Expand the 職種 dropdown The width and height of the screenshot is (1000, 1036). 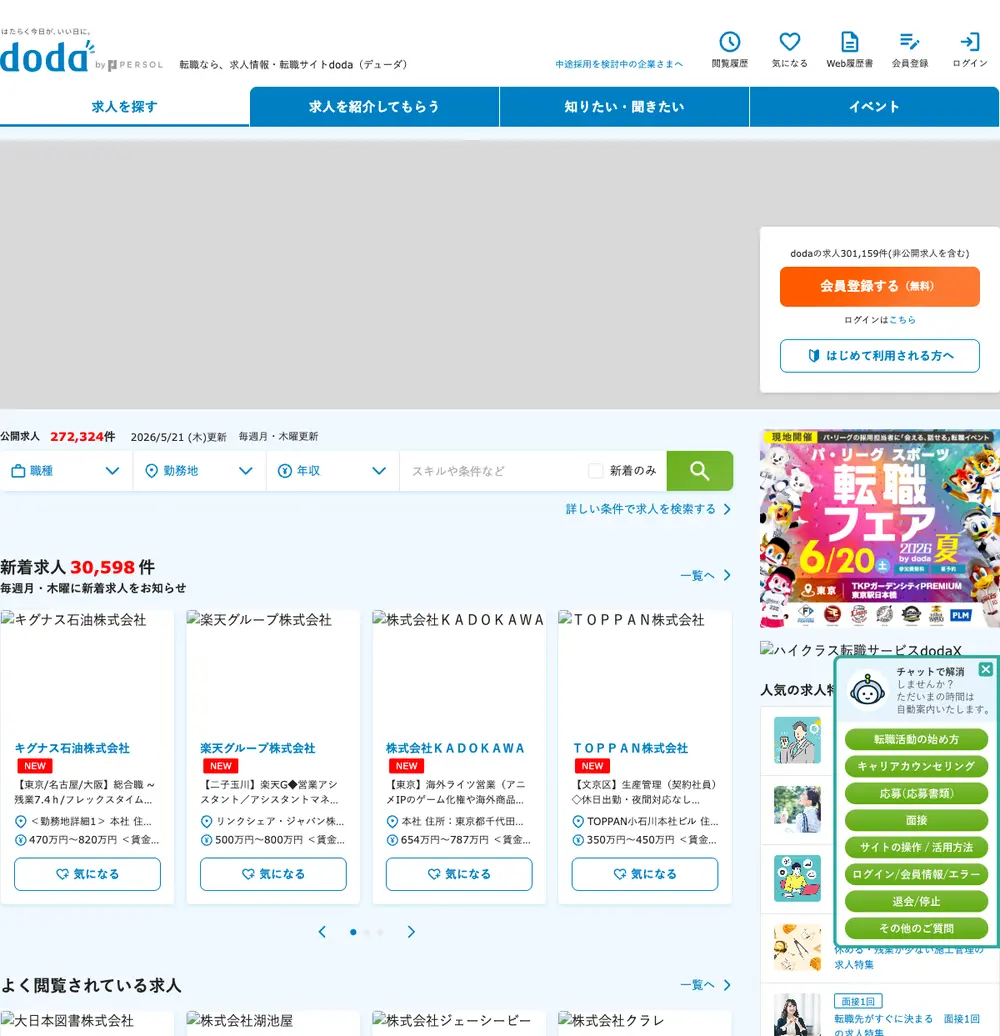[x=66, y=471]
